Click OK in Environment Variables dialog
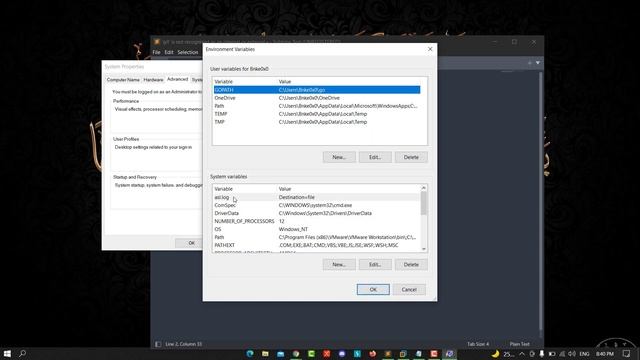This screenshot has width=640, height=360. point(373,289)
